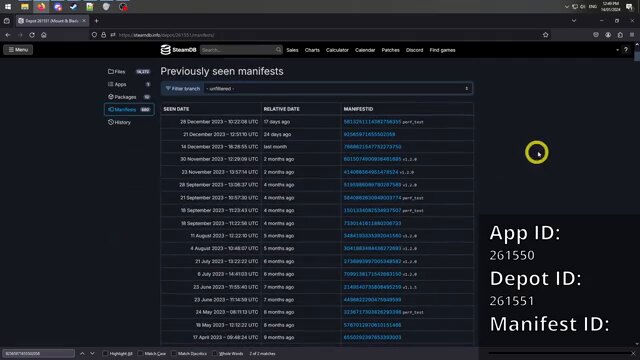Viewport: 640px width, 360px height.
Task: Open the Filter branch dropdown
Action: [338, 89]
